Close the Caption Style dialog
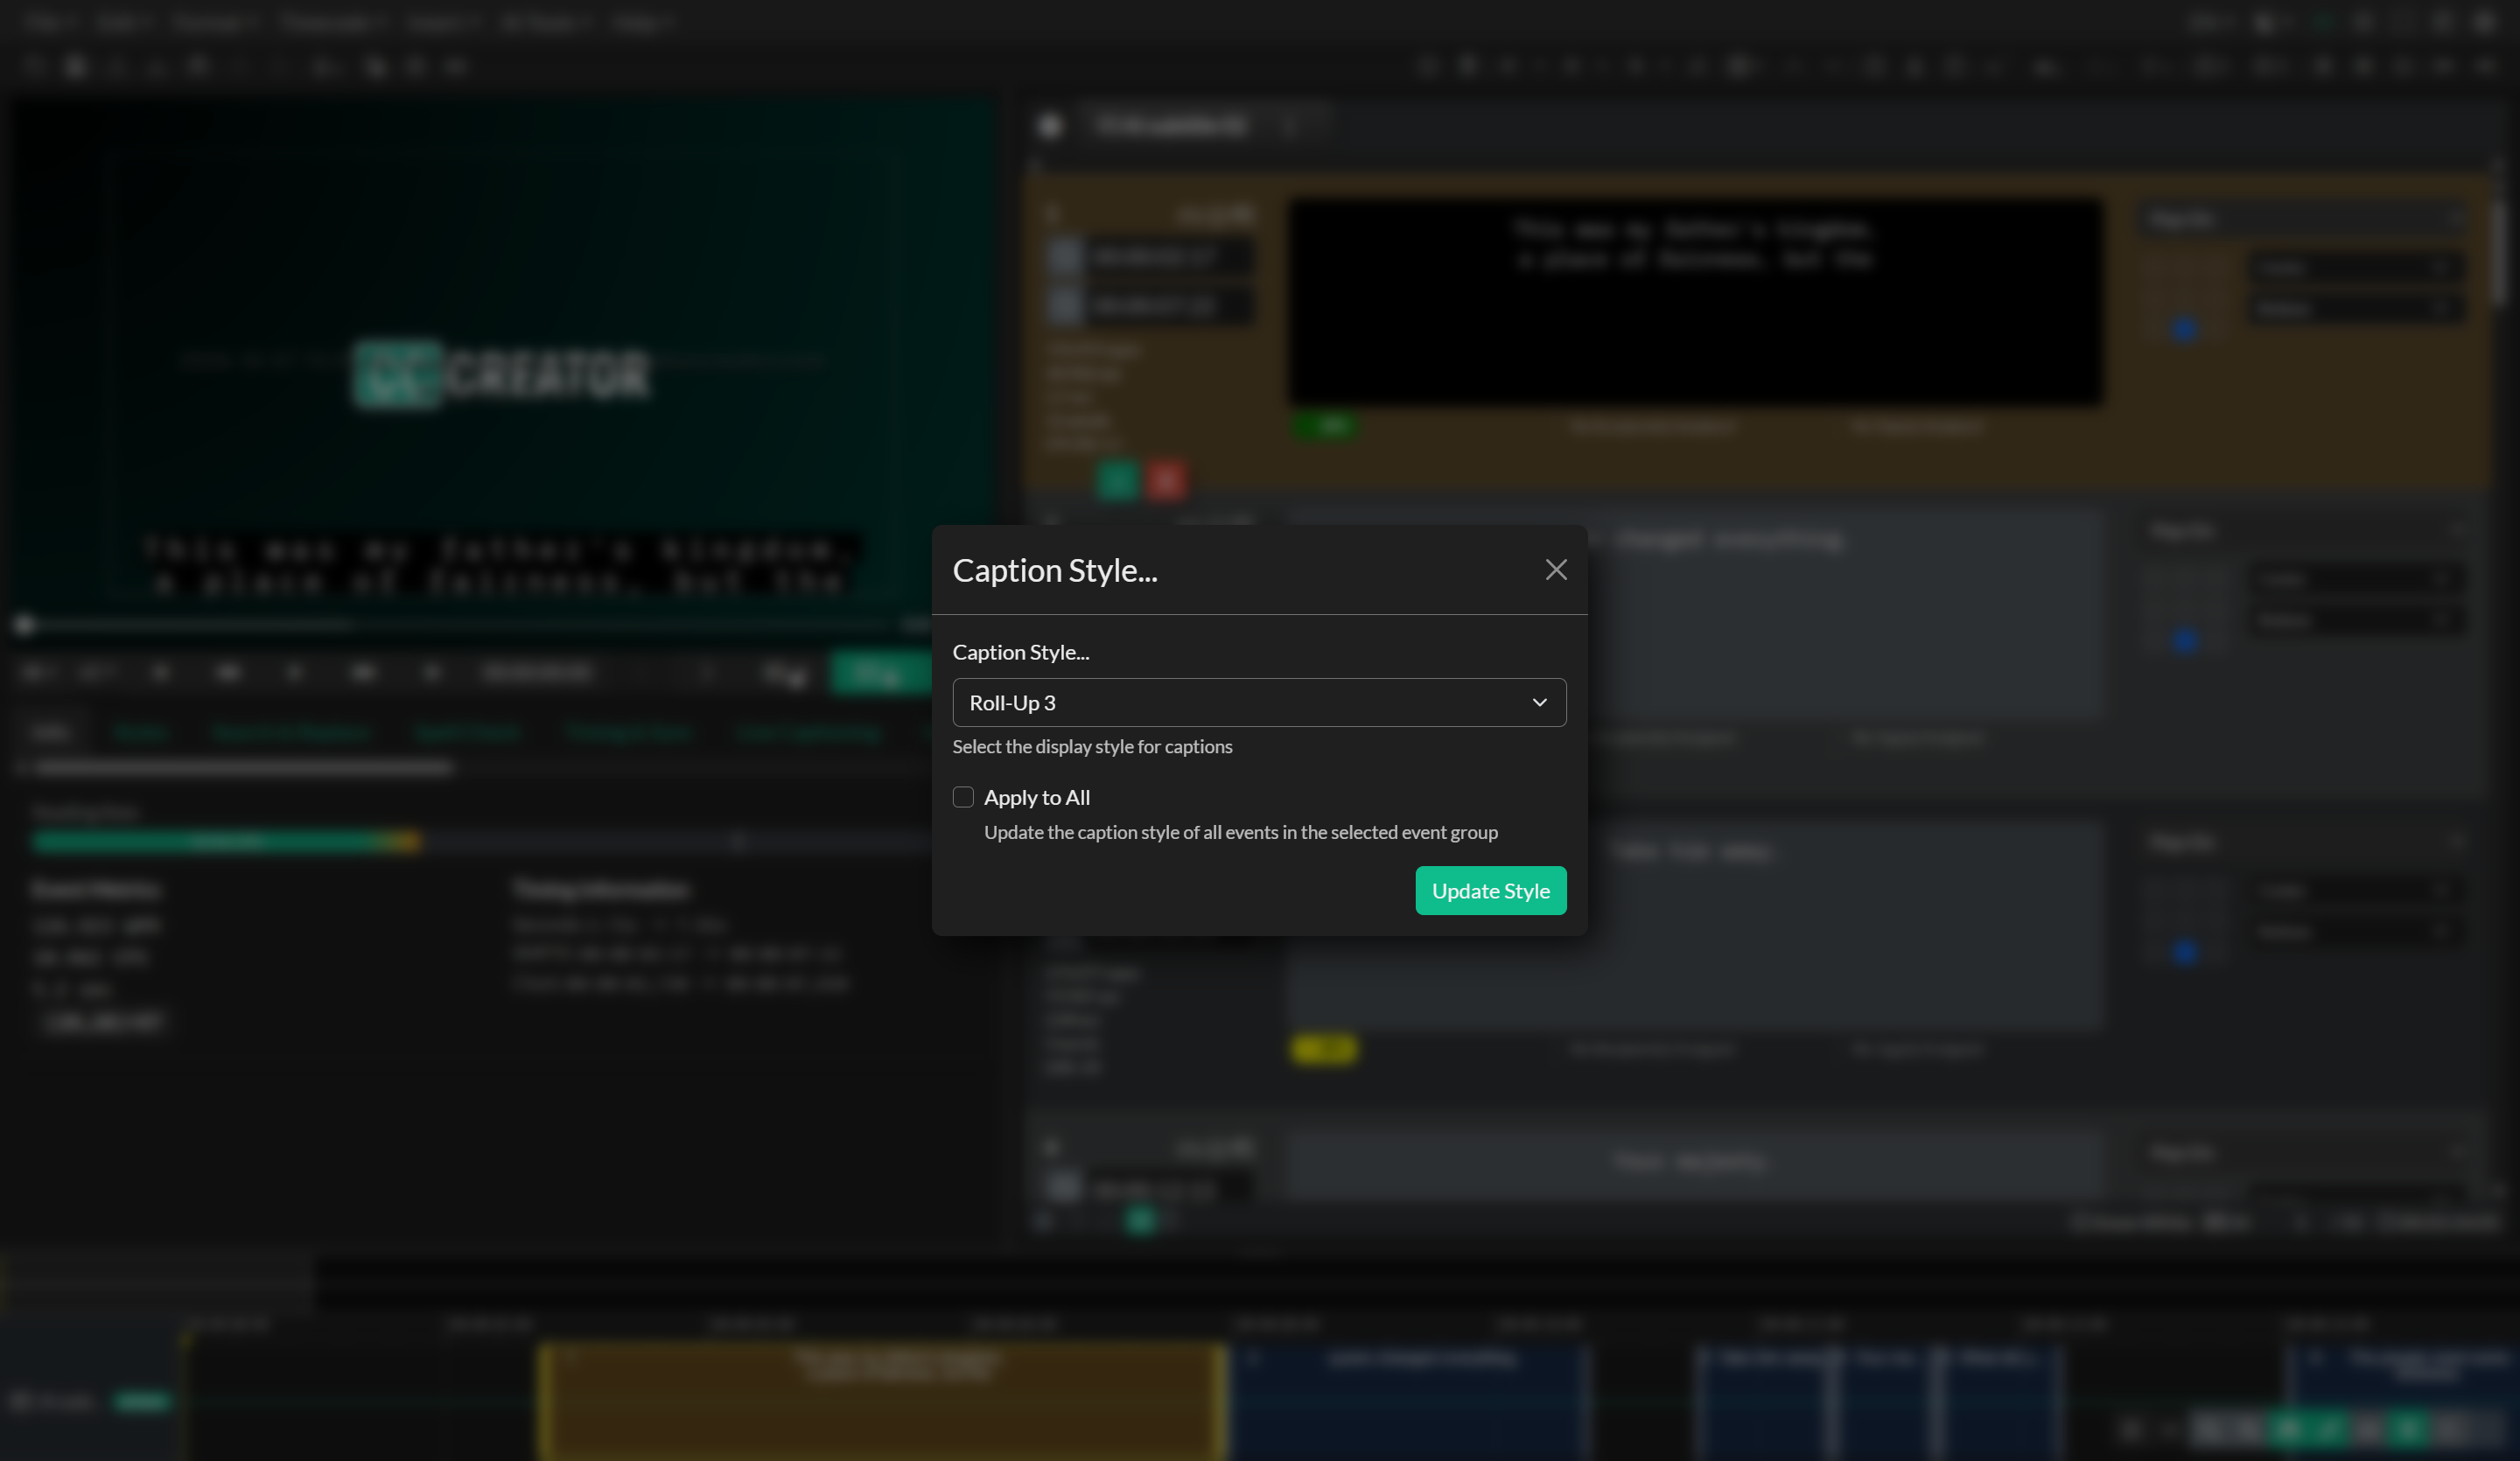The image size is (2520, 1461). coord(1555,570)
